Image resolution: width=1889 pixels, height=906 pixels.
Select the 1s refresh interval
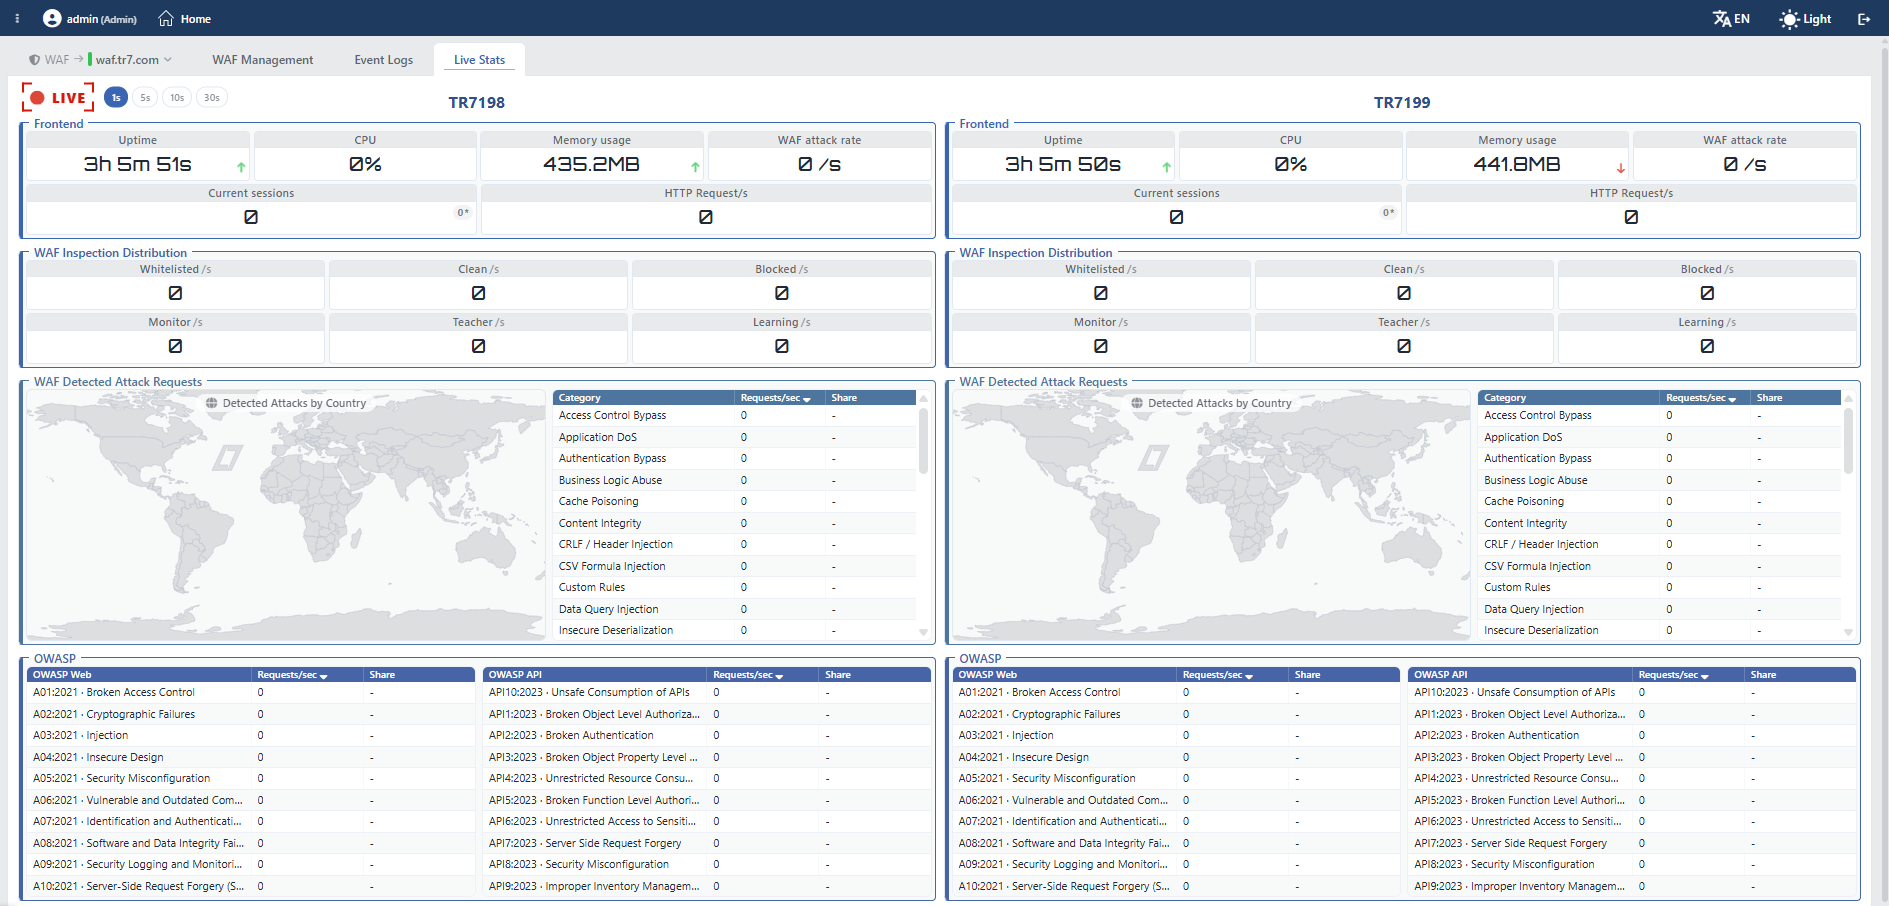tap(116, 97)
